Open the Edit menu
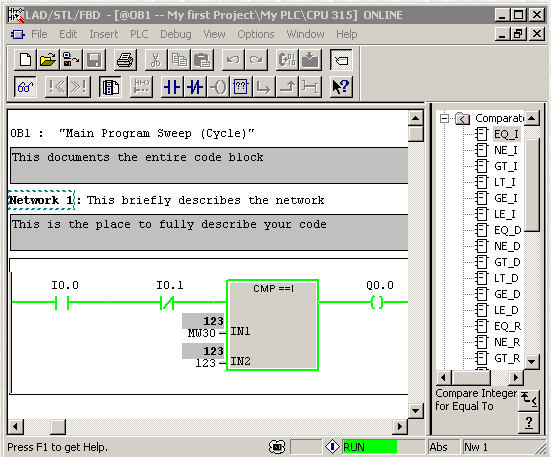This screenshot has height=457, width=551. [x=68, y=34]
